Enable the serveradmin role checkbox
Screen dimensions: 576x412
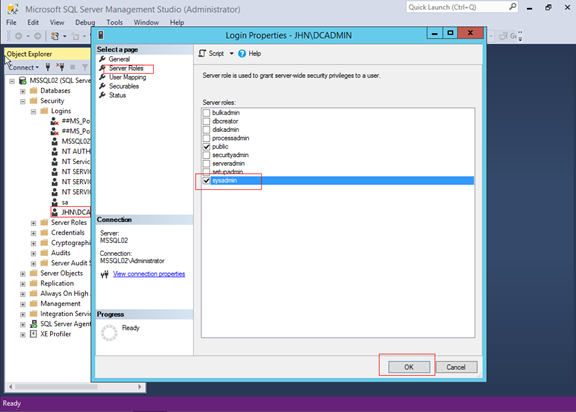tap(206, 163)
